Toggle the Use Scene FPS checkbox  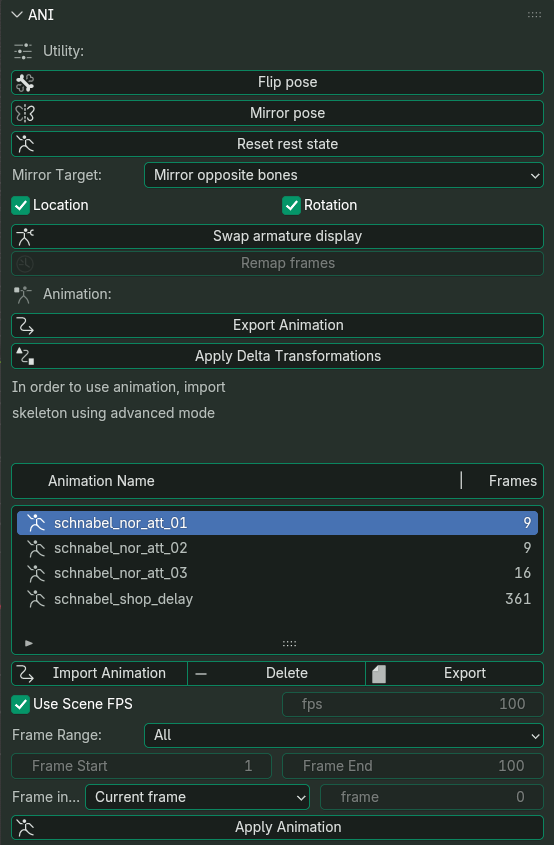pos(20,704)
